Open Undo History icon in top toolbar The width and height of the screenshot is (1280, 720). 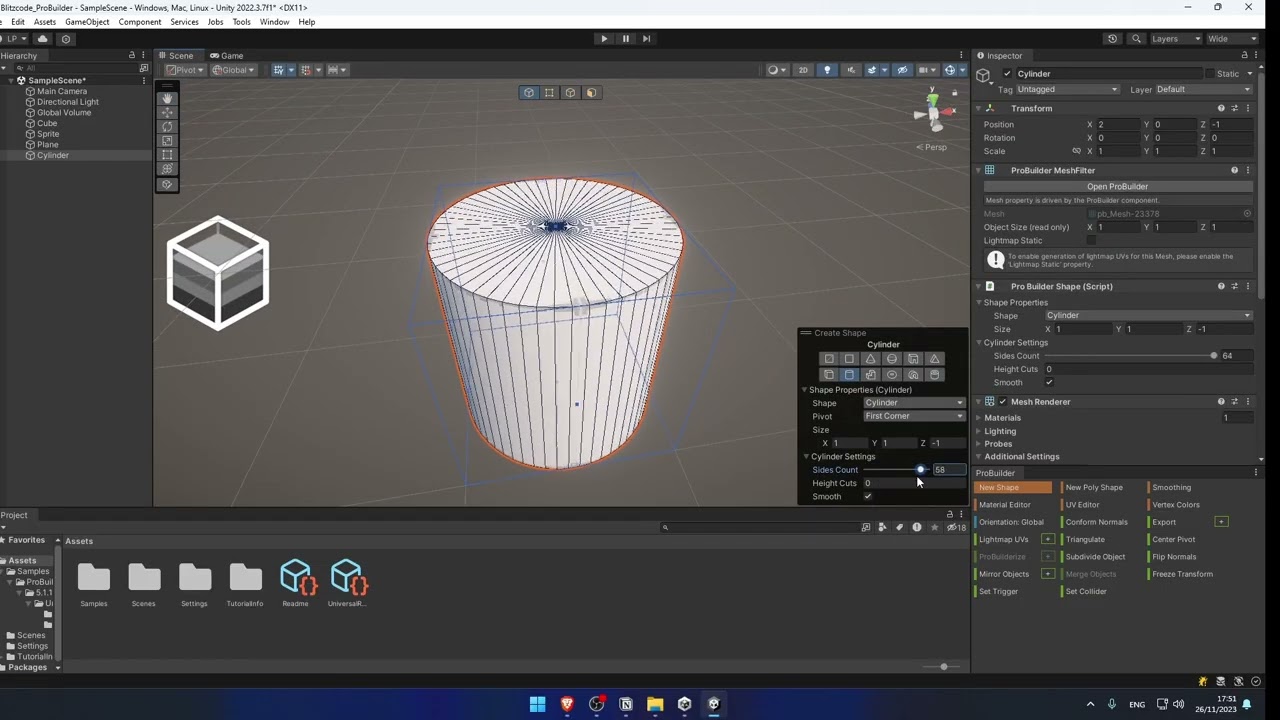[x=1112, y=39]
